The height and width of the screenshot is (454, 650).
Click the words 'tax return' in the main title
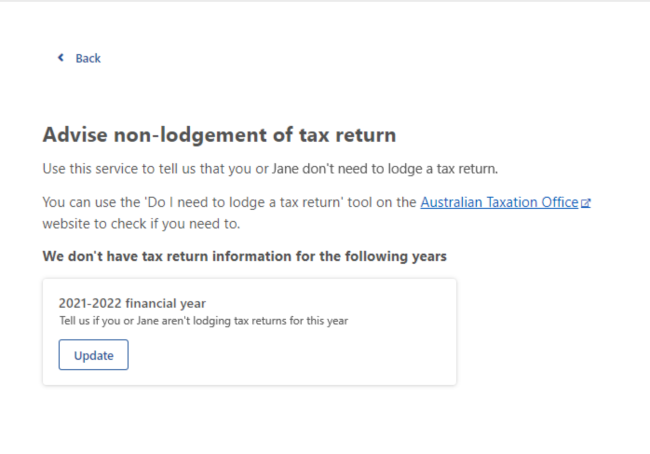[347, 135]
